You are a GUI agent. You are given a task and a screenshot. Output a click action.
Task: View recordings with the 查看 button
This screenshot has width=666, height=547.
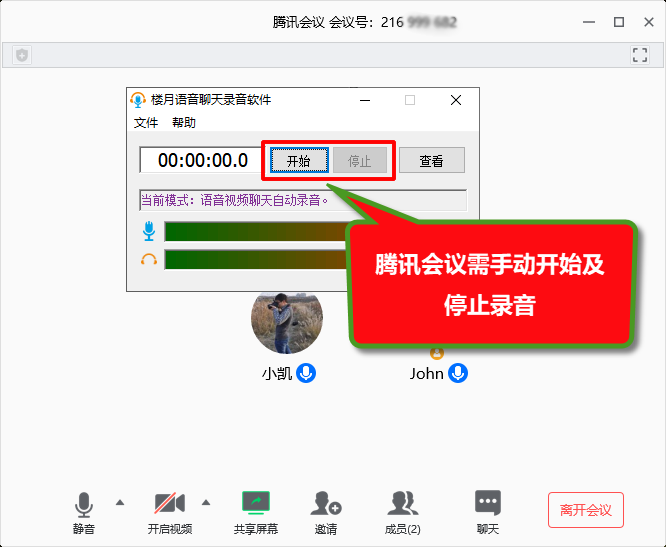tap(432, 161)
